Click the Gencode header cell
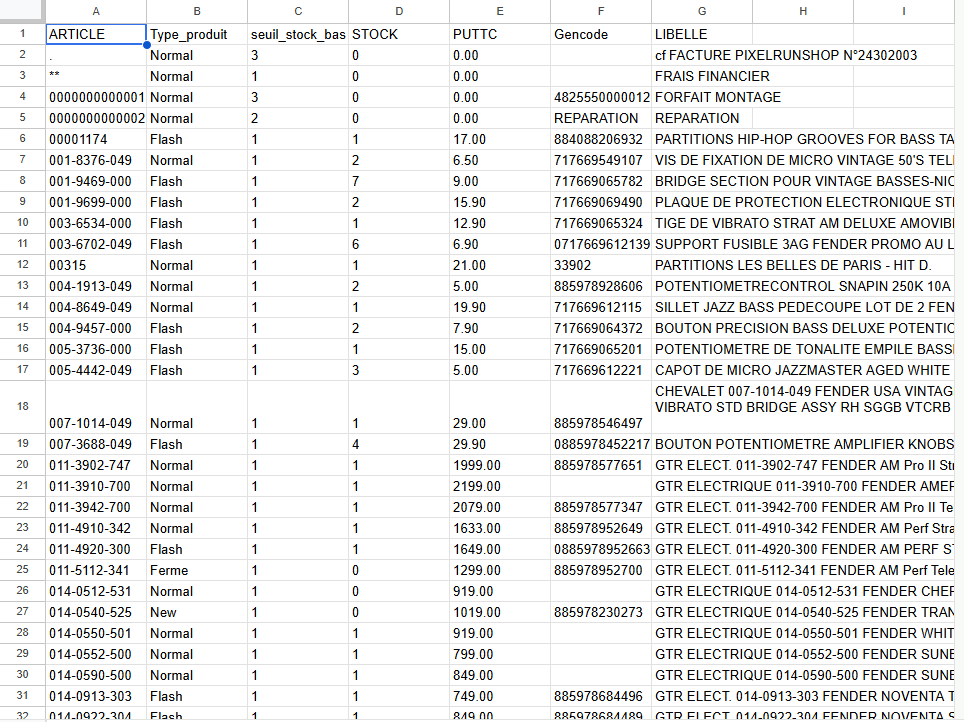 click(x=600, y=34)
